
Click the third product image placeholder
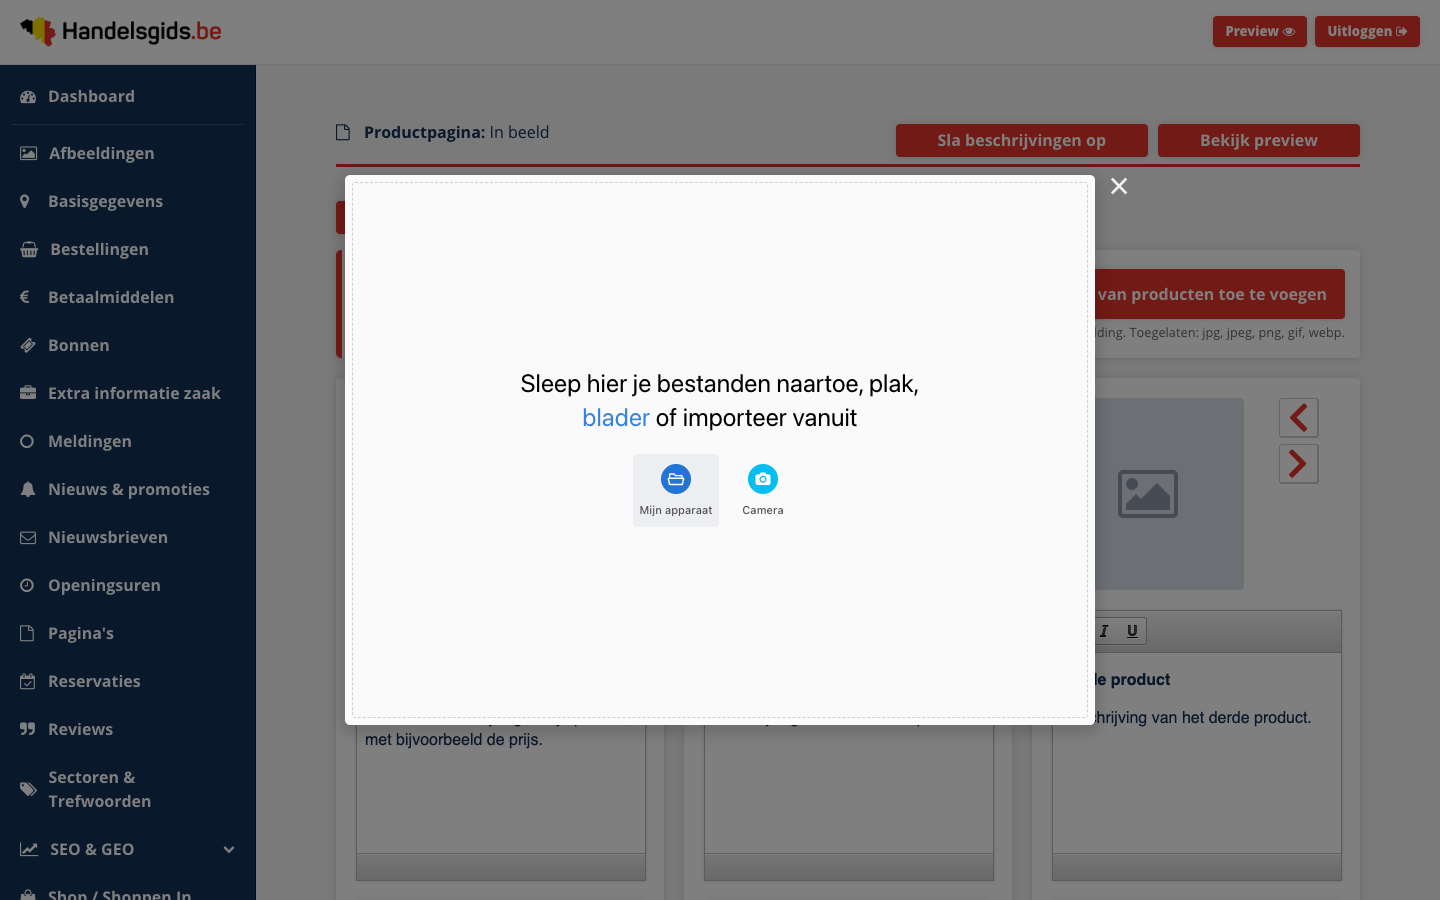[x=1169, y=494]
